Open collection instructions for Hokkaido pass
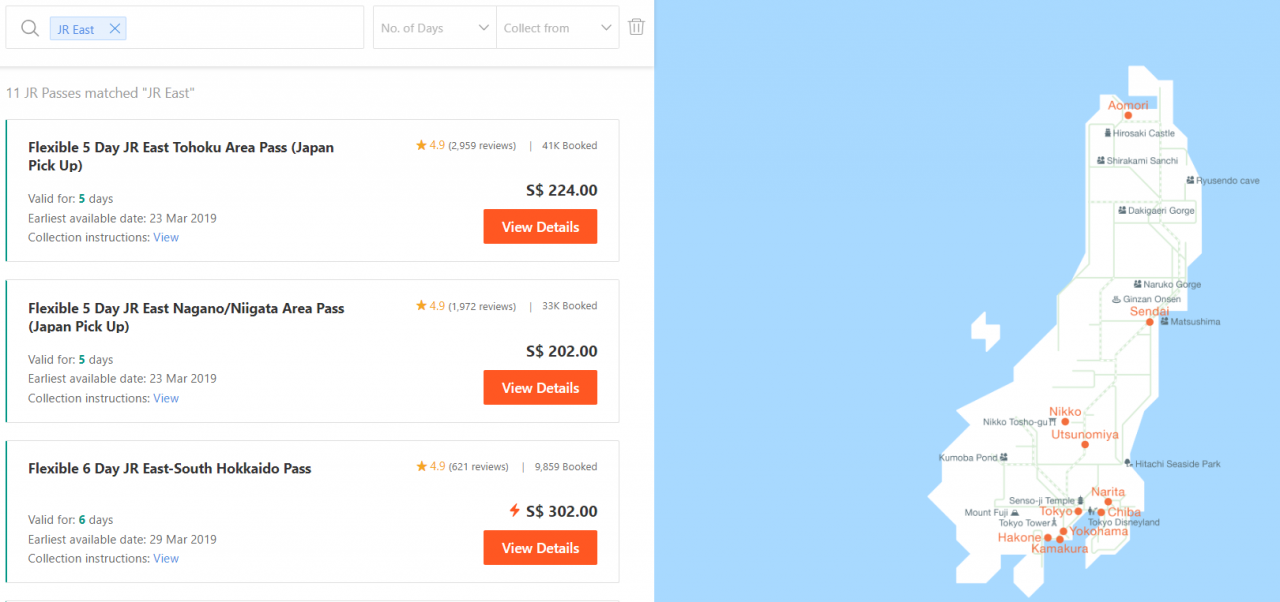This screenshot has width=1280, height=602. (x=166, y=559)
